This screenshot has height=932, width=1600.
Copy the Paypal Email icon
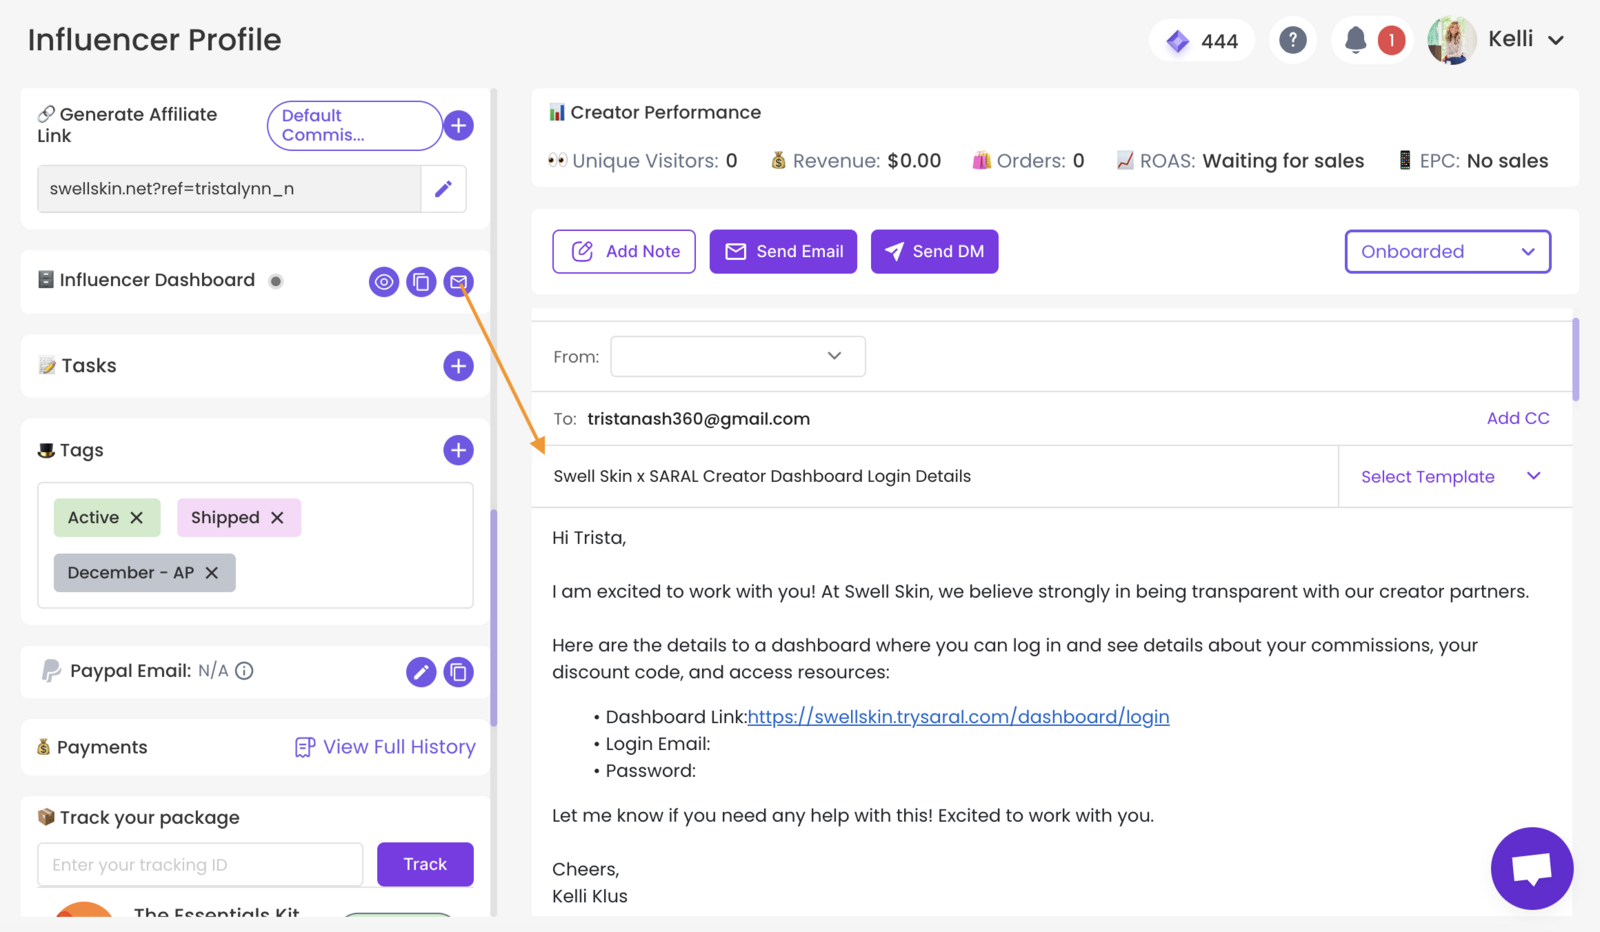click(458, 672)
